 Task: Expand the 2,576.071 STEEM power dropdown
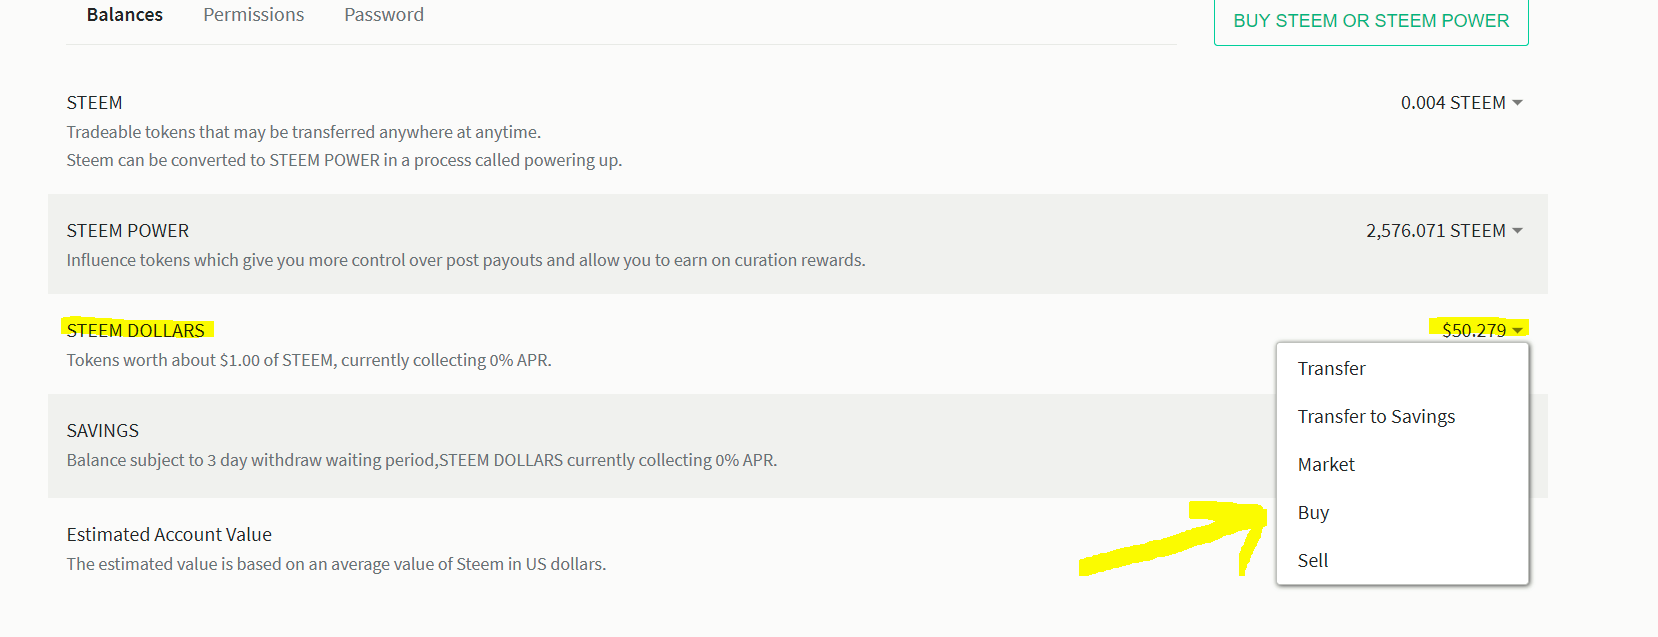1444,231
